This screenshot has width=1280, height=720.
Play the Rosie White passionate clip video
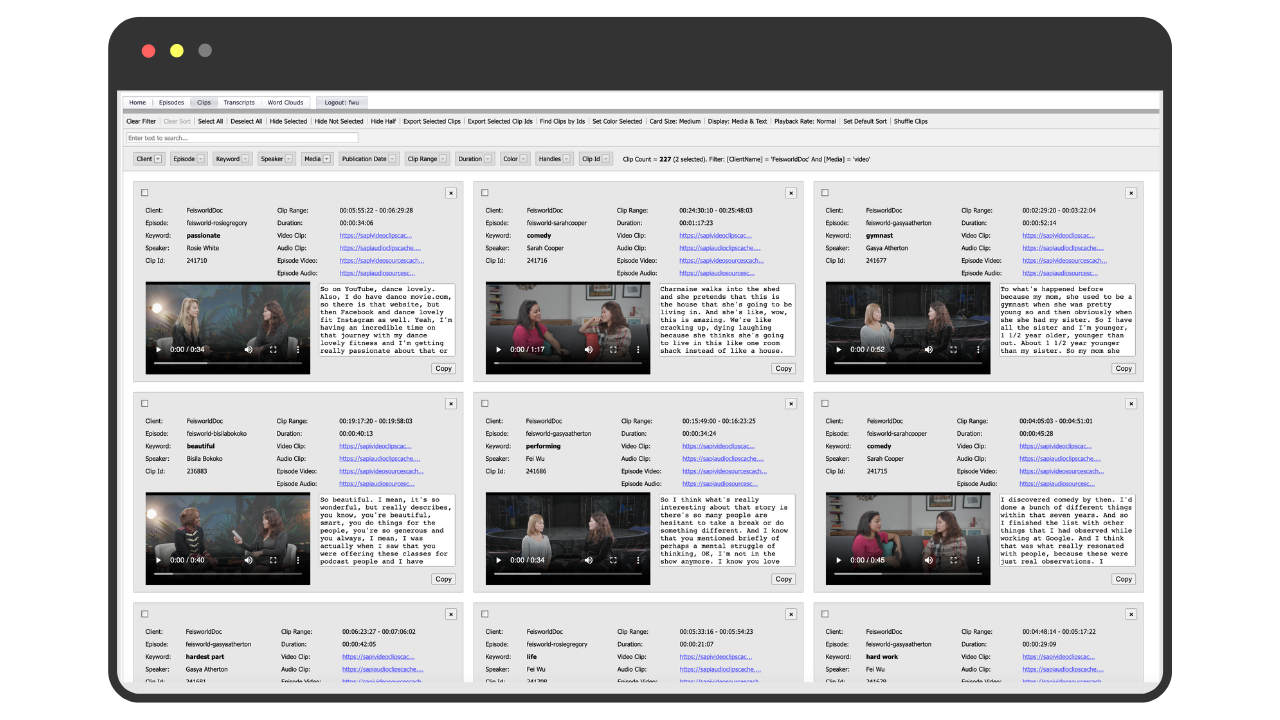pos(157,350)
